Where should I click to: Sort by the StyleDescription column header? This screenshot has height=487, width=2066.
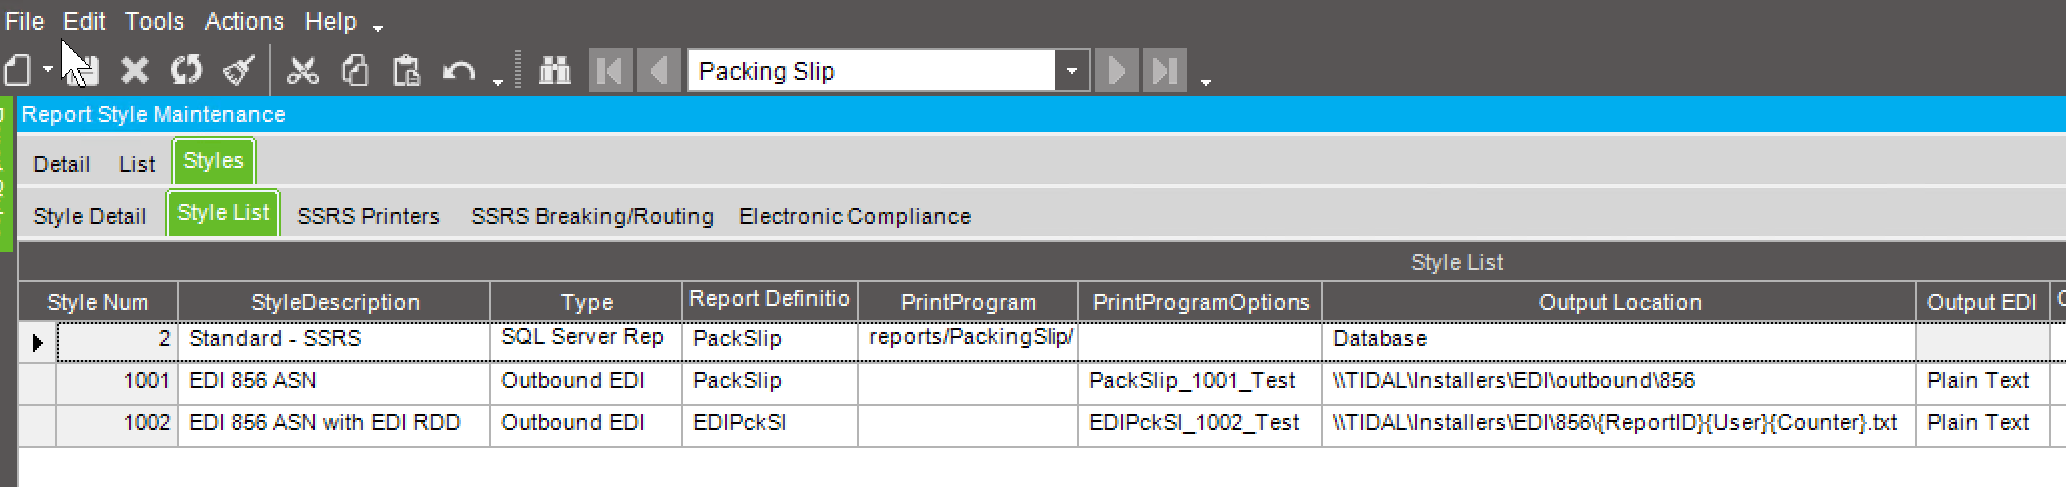click(x=335, y=302)
